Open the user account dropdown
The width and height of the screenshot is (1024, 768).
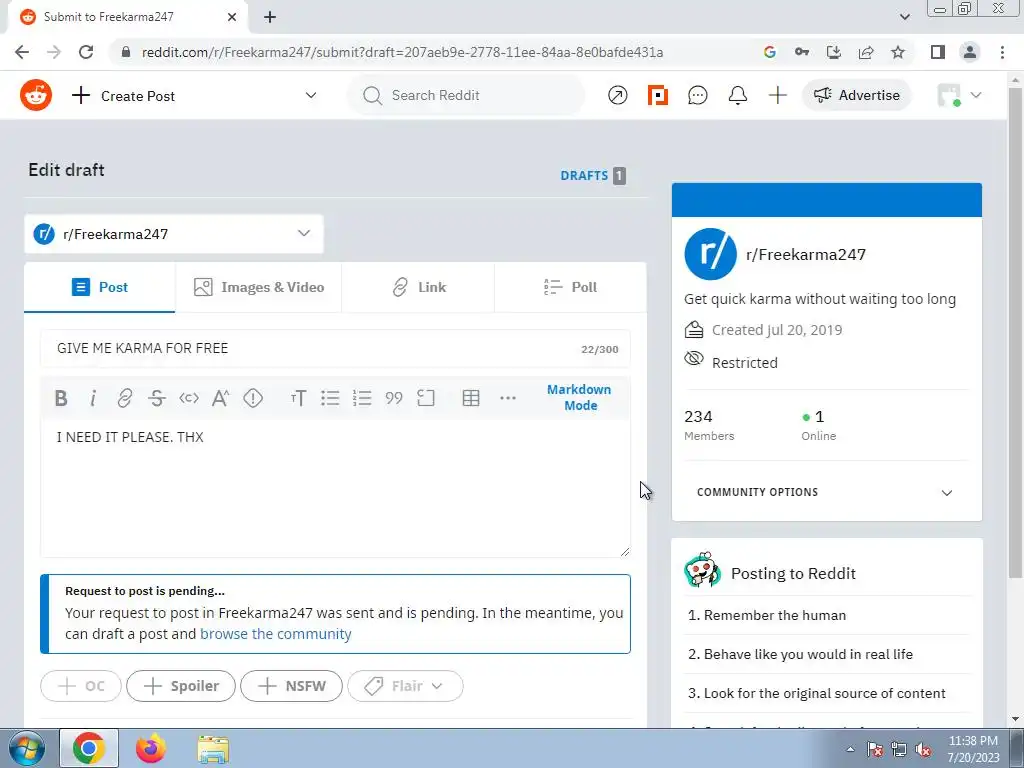[x=959, y=95]
